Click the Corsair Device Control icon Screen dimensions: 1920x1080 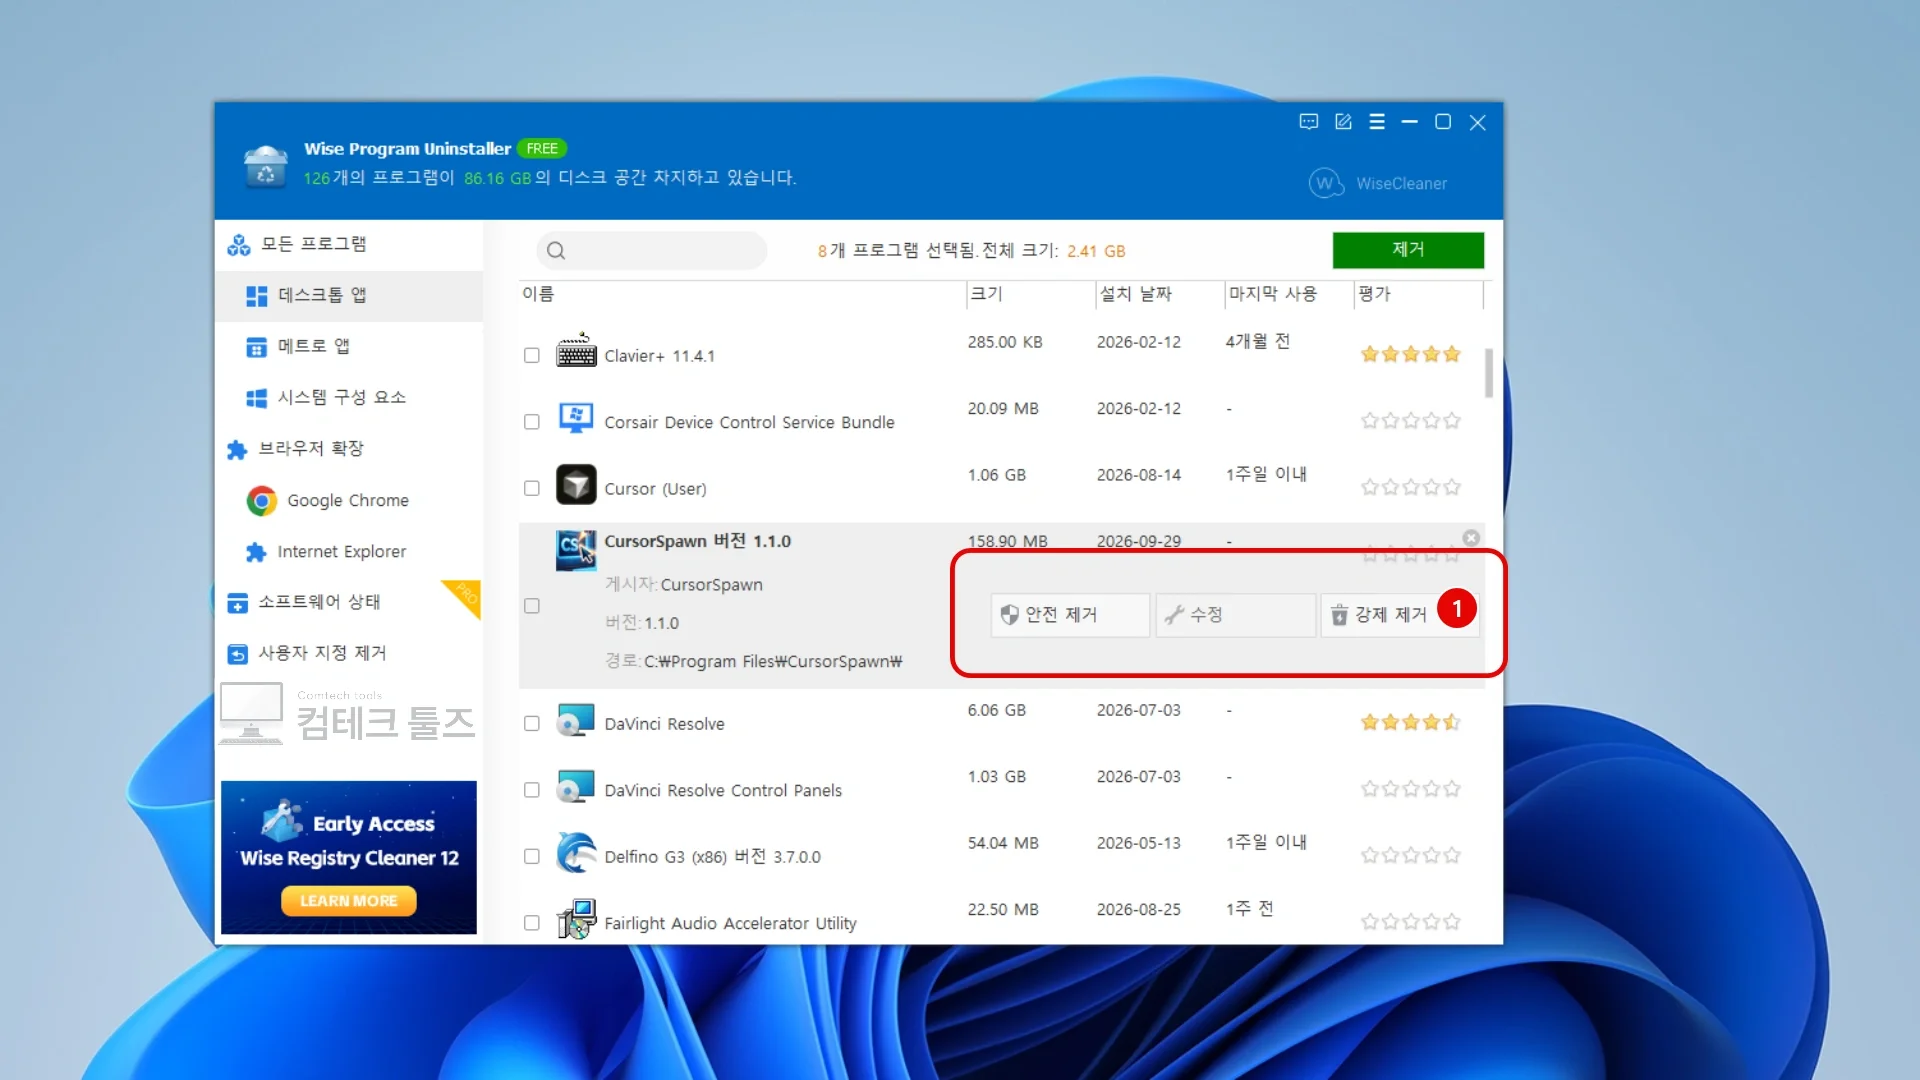pyautogui.click(x=576, y=418)
